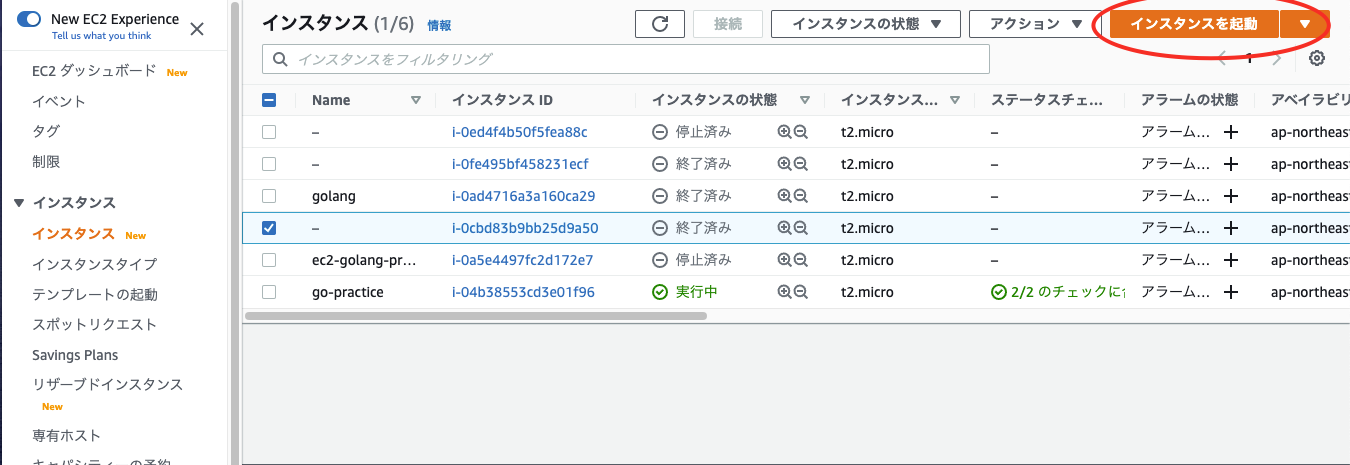Screen dimensions: 1350x465
Task: Zoom in icon for instance i-0cbd83b9bb25d9a50
Action: pyautogui.click(x=785, y=228)
